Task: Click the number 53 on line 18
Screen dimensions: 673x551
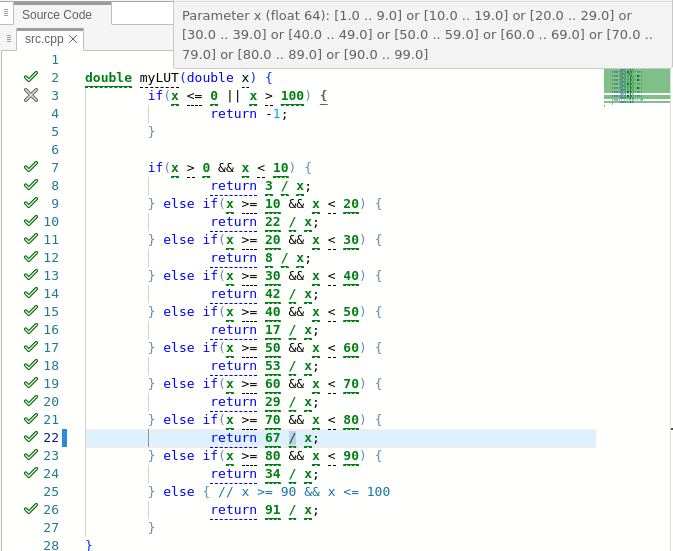Action: point(273,366)
